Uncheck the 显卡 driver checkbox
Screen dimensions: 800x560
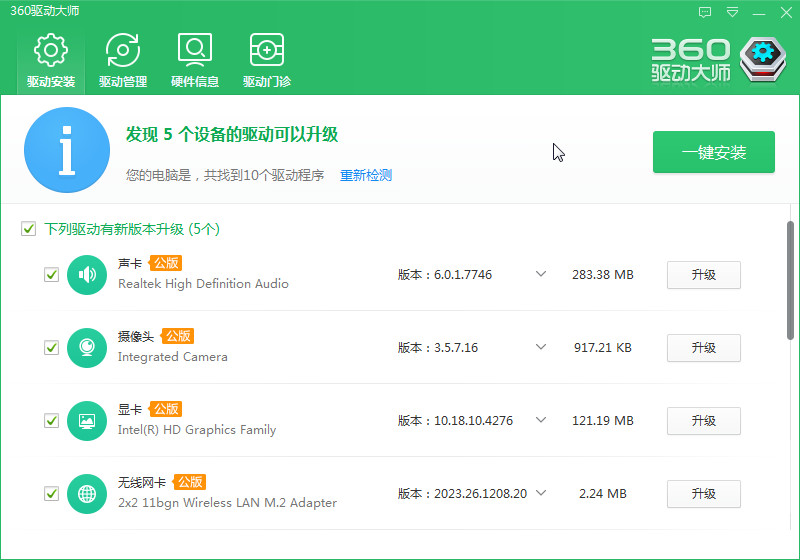click(52, 421)
